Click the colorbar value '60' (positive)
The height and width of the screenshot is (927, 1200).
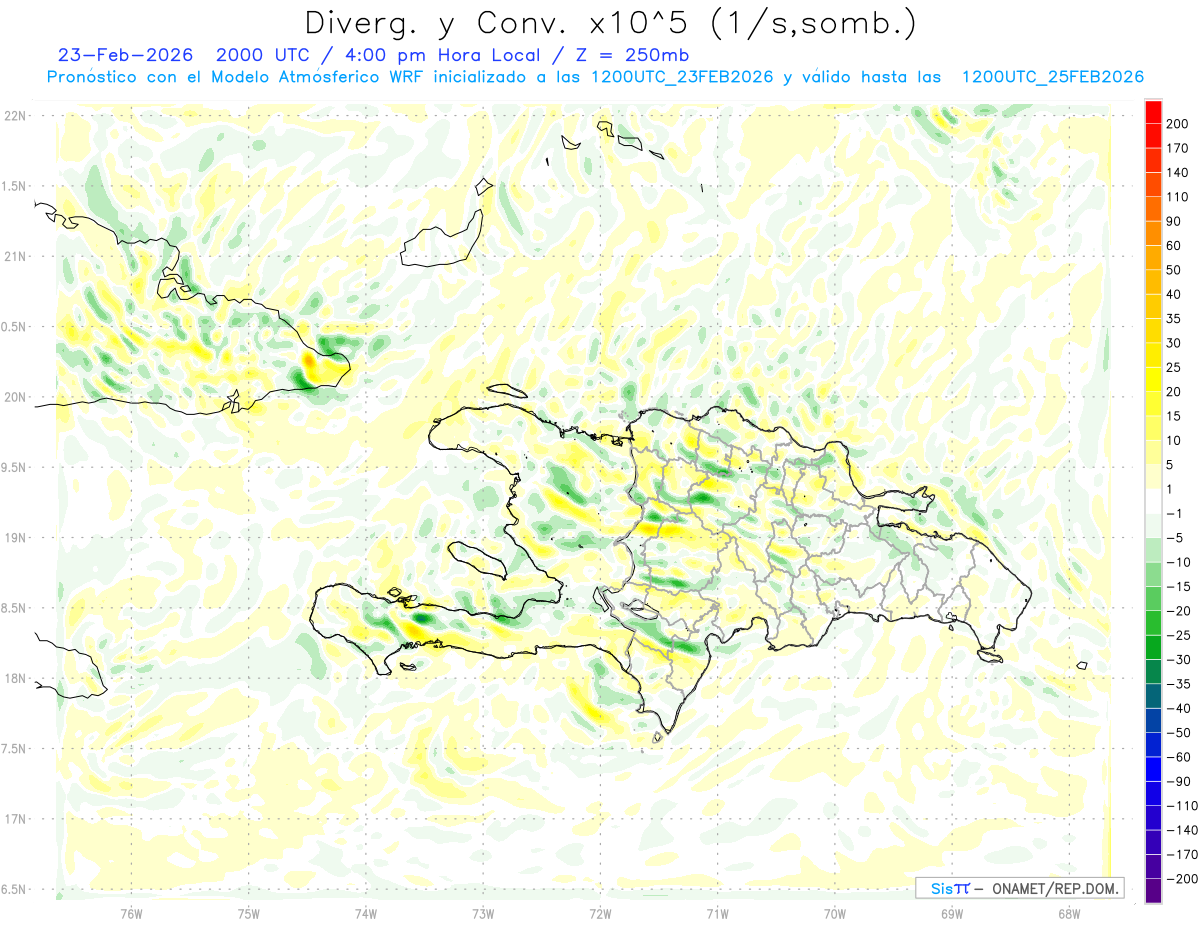[x=1174, y=246]
